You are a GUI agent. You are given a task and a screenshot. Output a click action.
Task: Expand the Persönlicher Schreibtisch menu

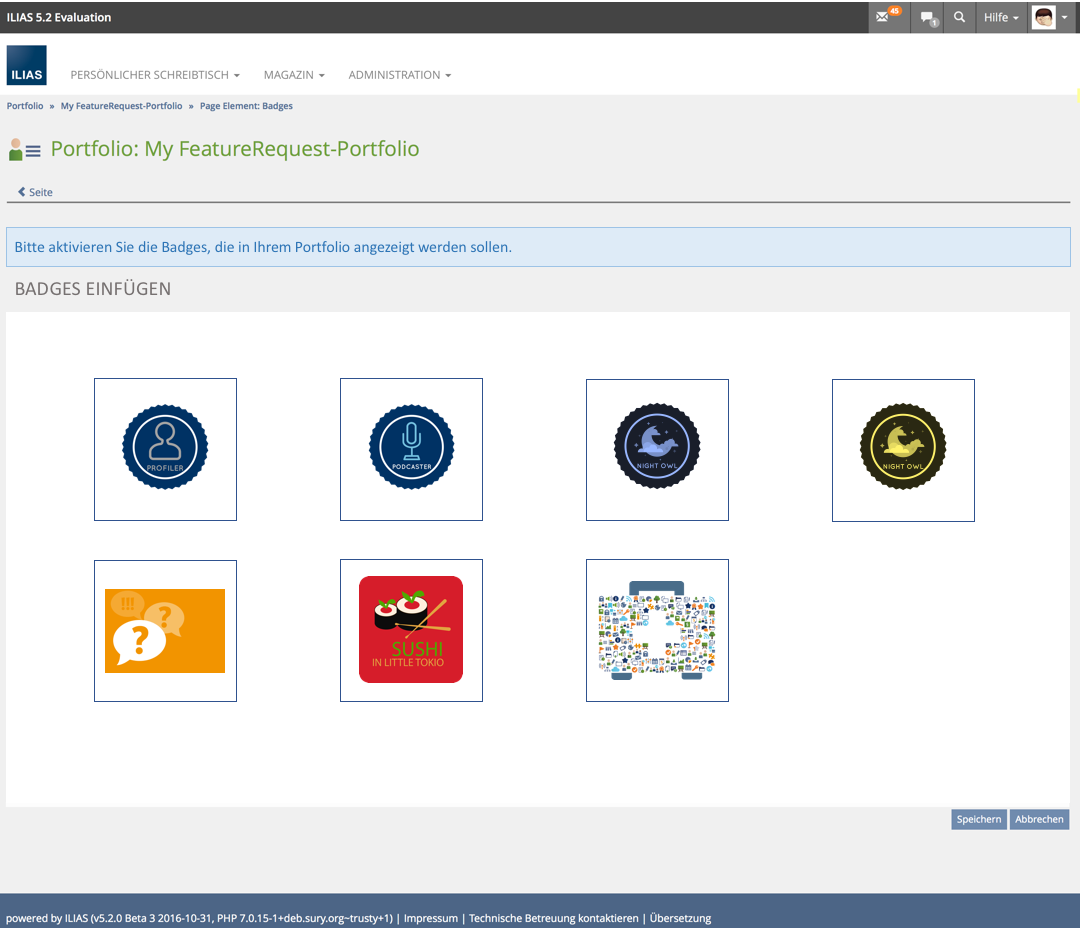(155, 75)
